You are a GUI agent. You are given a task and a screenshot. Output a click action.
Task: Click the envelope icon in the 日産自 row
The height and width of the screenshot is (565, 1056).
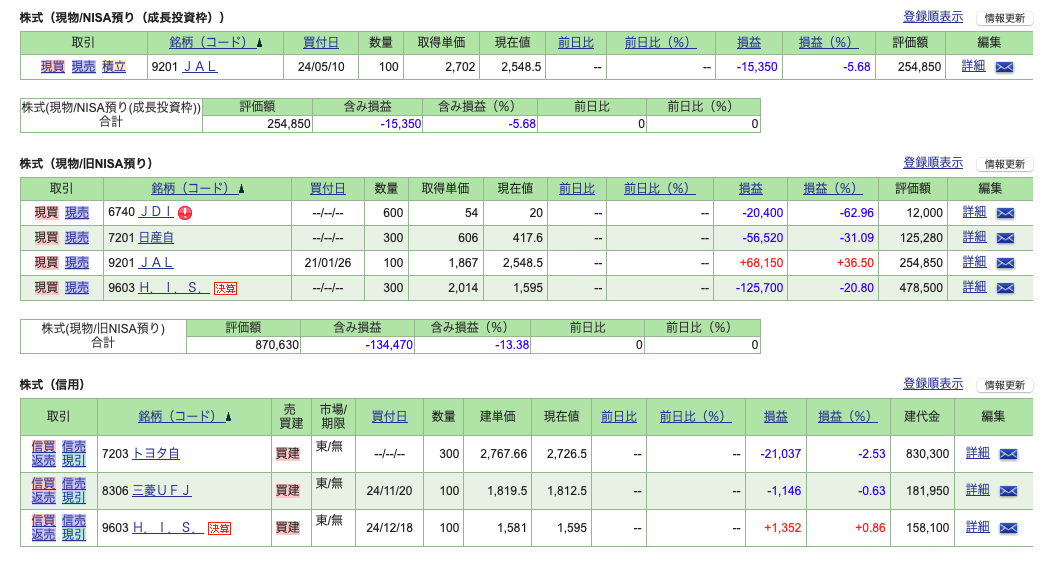[x=1005, y=238]
